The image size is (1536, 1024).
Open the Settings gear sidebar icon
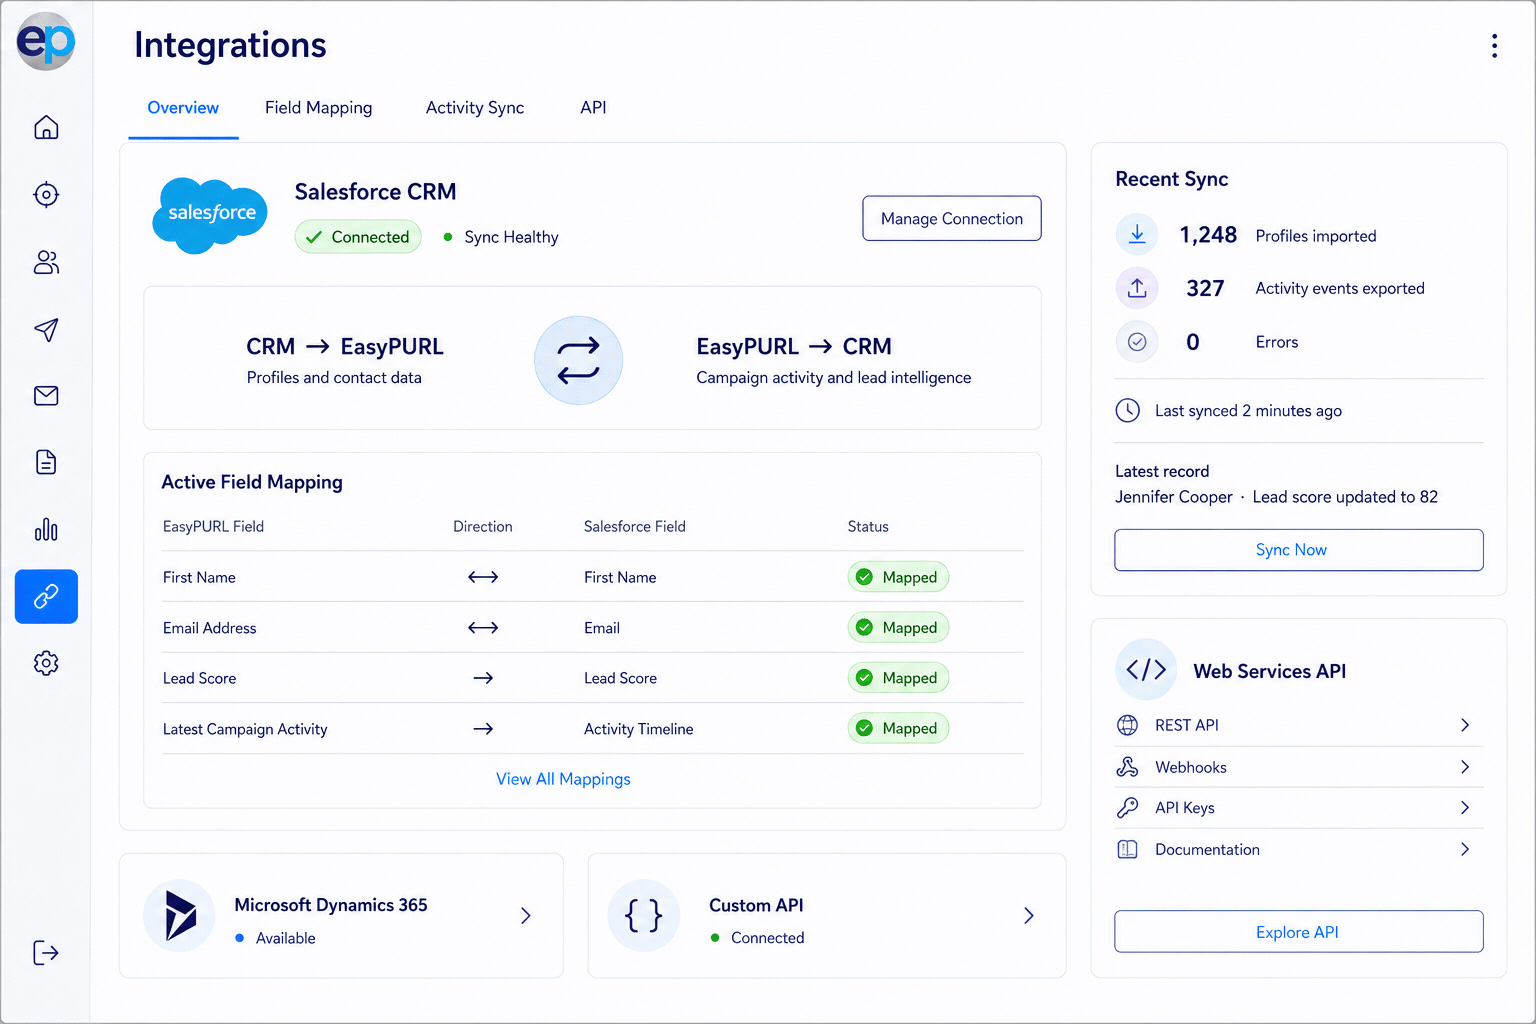click(x=46, y=663)
